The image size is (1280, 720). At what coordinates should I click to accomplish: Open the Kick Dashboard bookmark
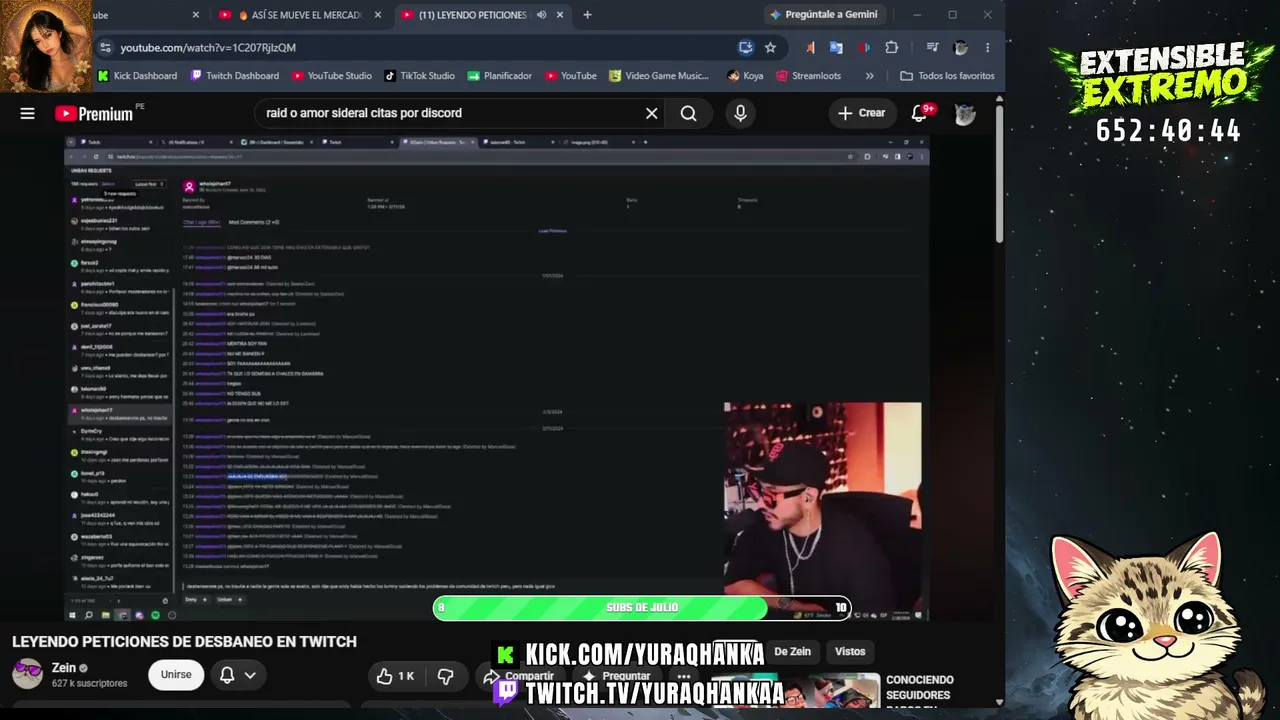[x=137, y=76]
